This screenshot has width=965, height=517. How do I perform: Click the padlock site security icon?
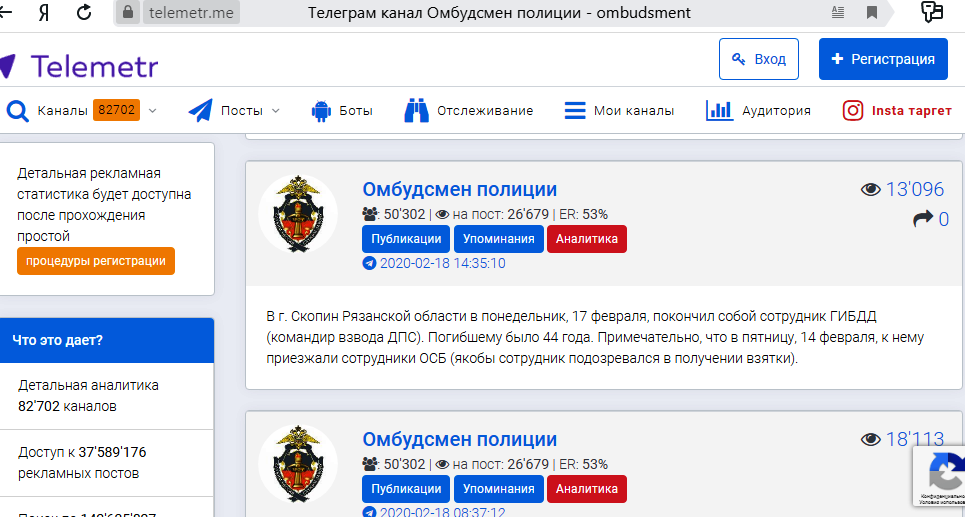[128, 12]
